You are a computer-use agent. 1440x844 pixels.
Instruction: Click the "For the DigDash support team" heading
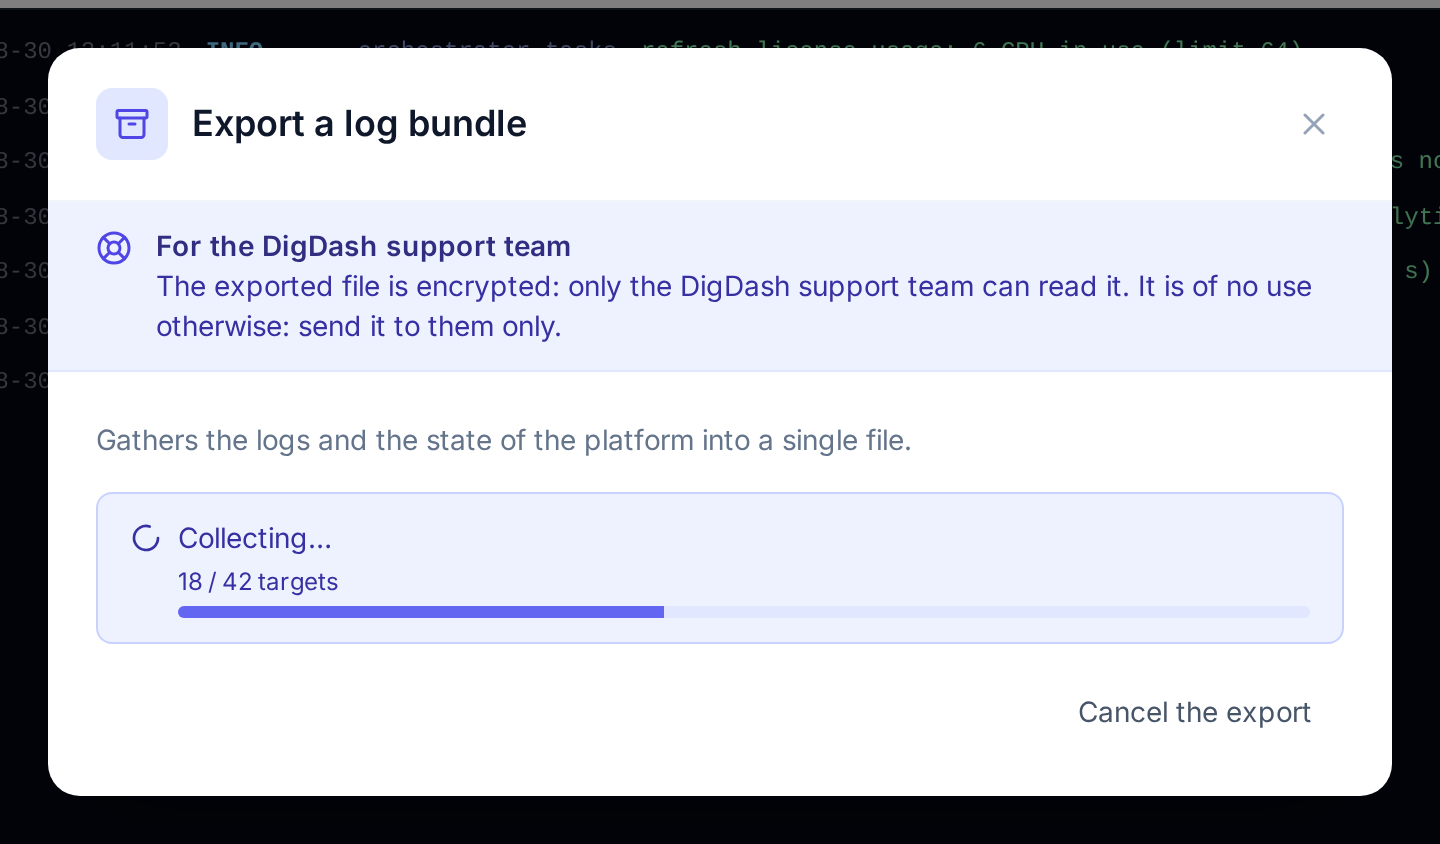[363, 246]
